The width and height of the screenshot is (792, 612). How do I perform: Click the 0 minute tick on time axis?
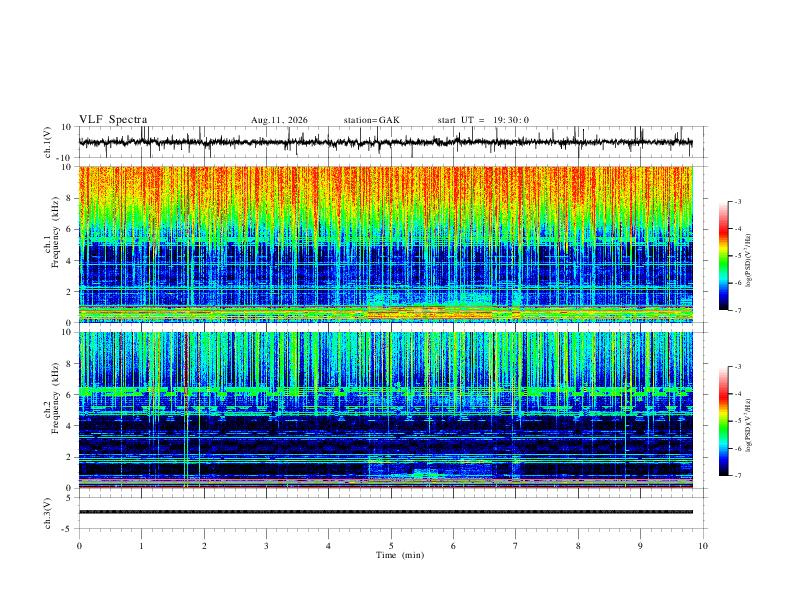click(79, 546)
